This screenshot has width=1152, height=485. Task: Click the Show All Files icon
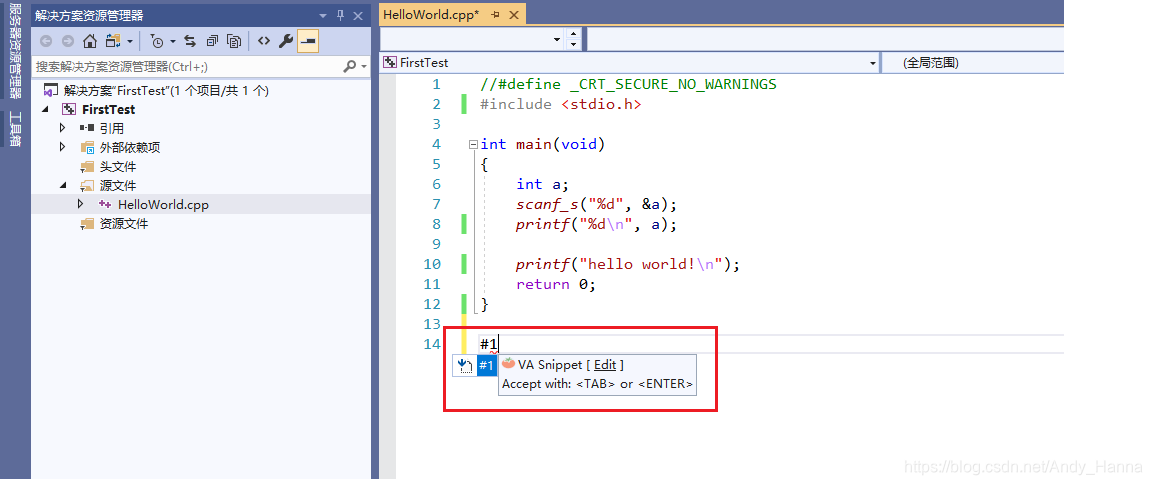pos(234,41)
